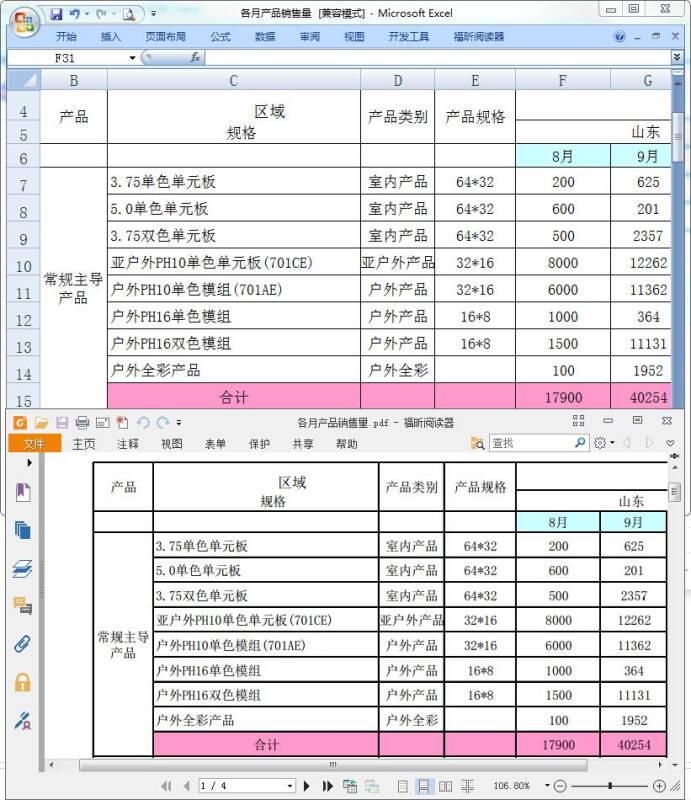Viewport: 691px width, 800px height.
Task: Open Excel help question mark icon
Action: 620,36
